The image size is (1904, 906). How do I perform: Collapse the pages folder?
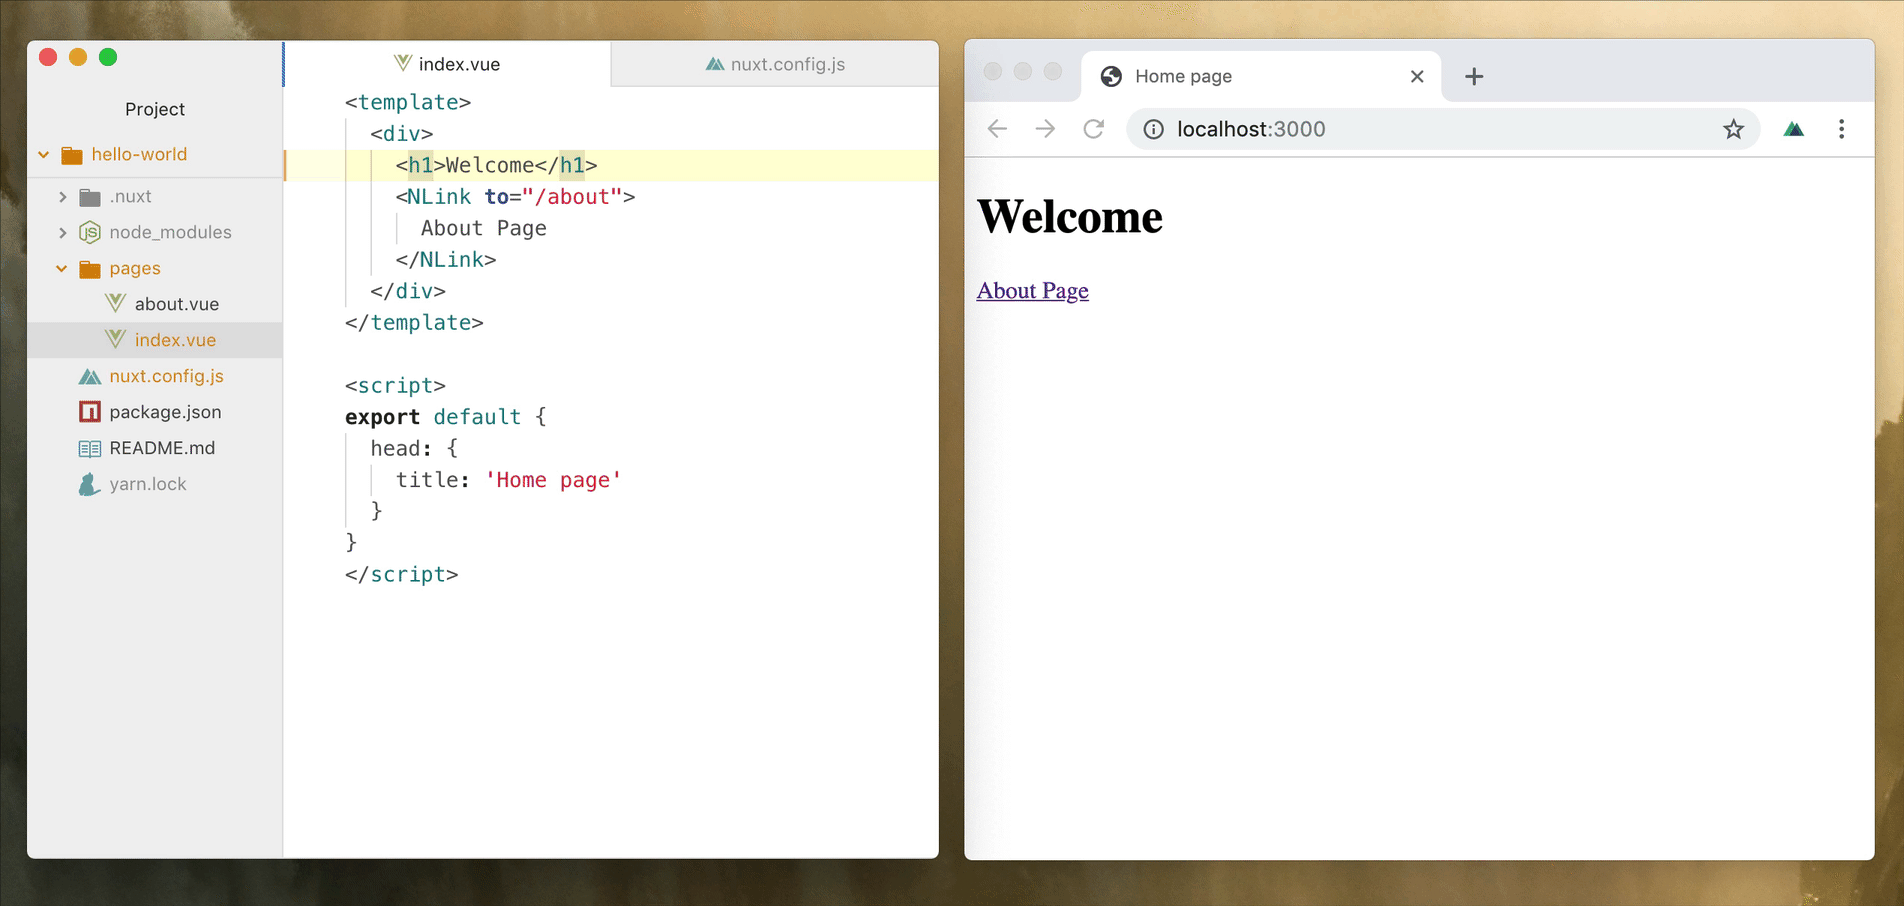(x=62, y=269)
